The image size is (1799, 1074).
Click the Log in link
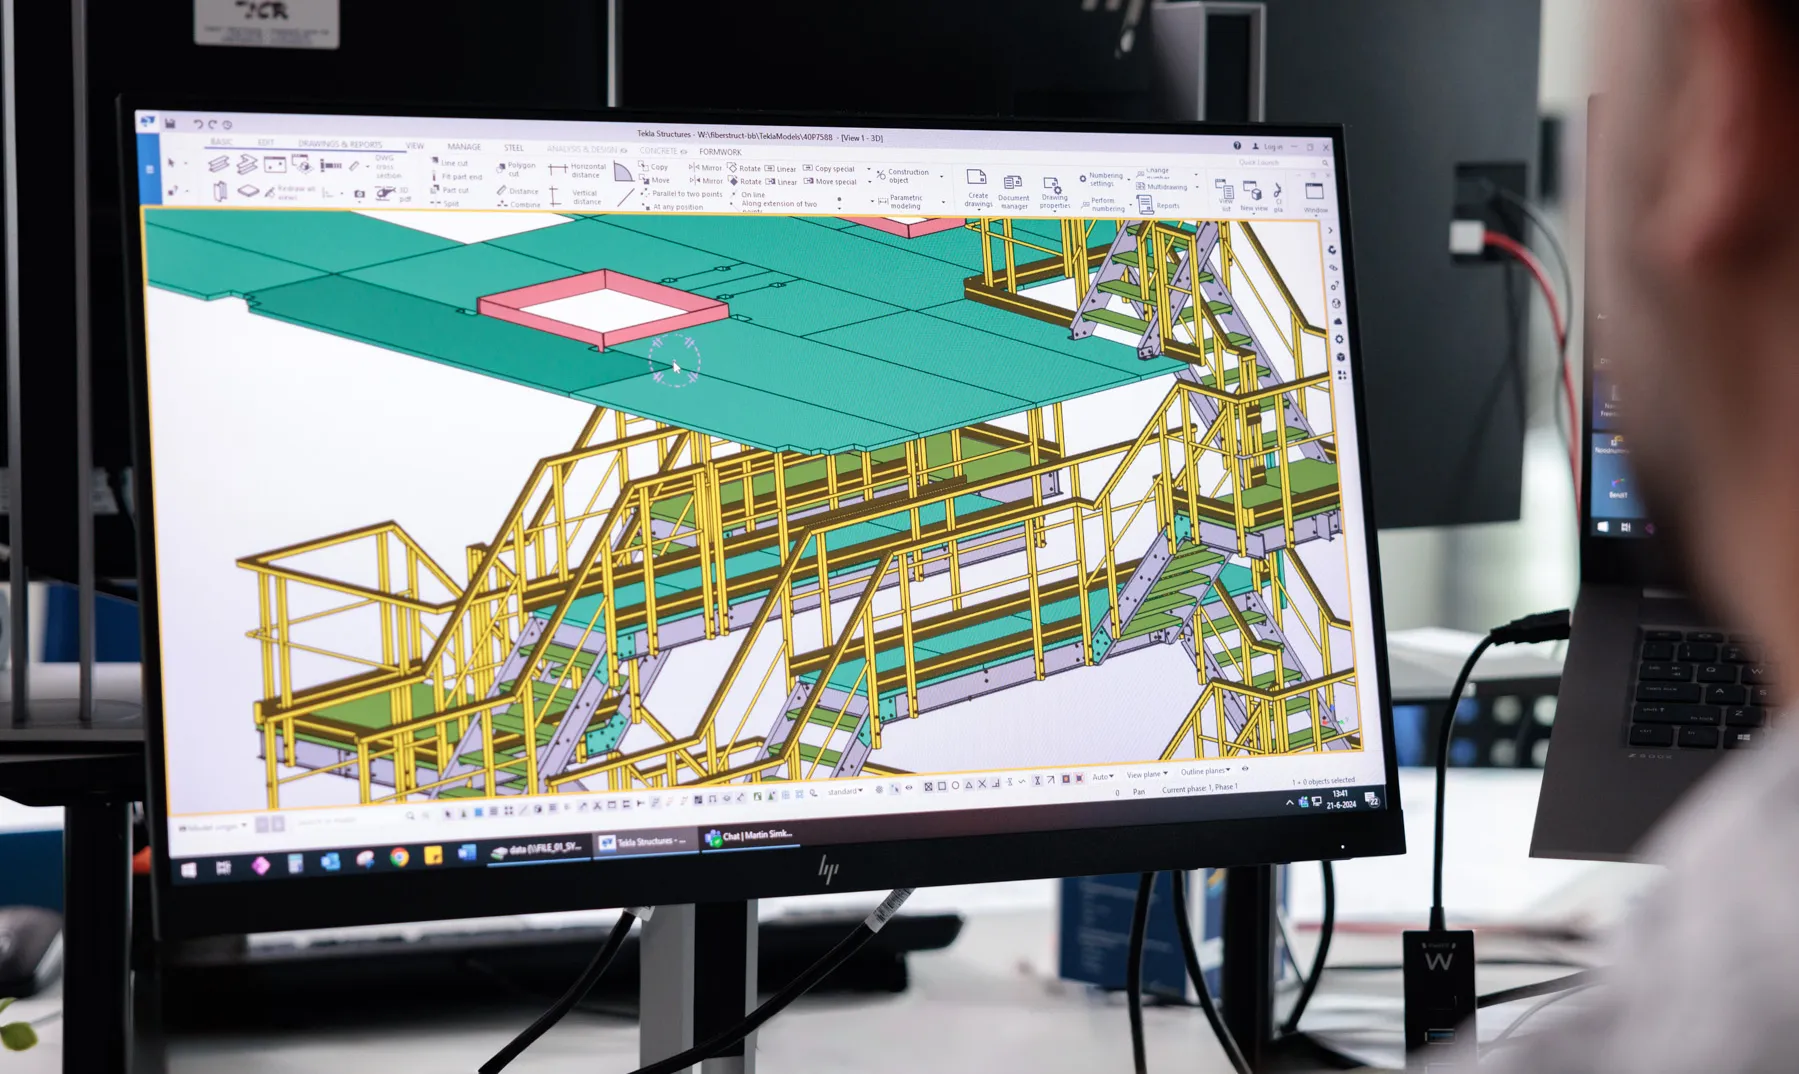(1270, 146)
